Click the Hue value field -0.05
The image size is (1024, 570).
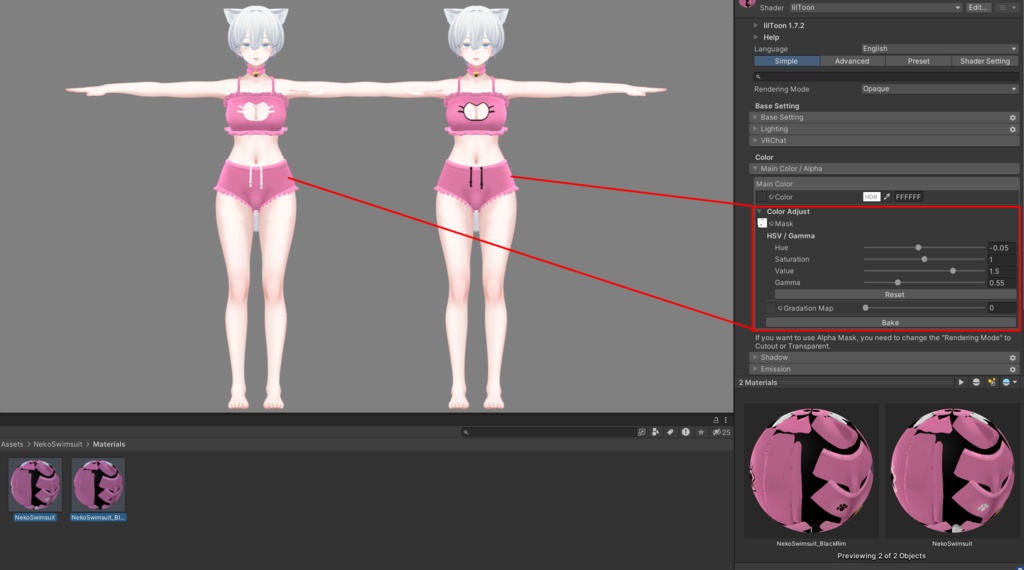click(x=1002, y=247)
